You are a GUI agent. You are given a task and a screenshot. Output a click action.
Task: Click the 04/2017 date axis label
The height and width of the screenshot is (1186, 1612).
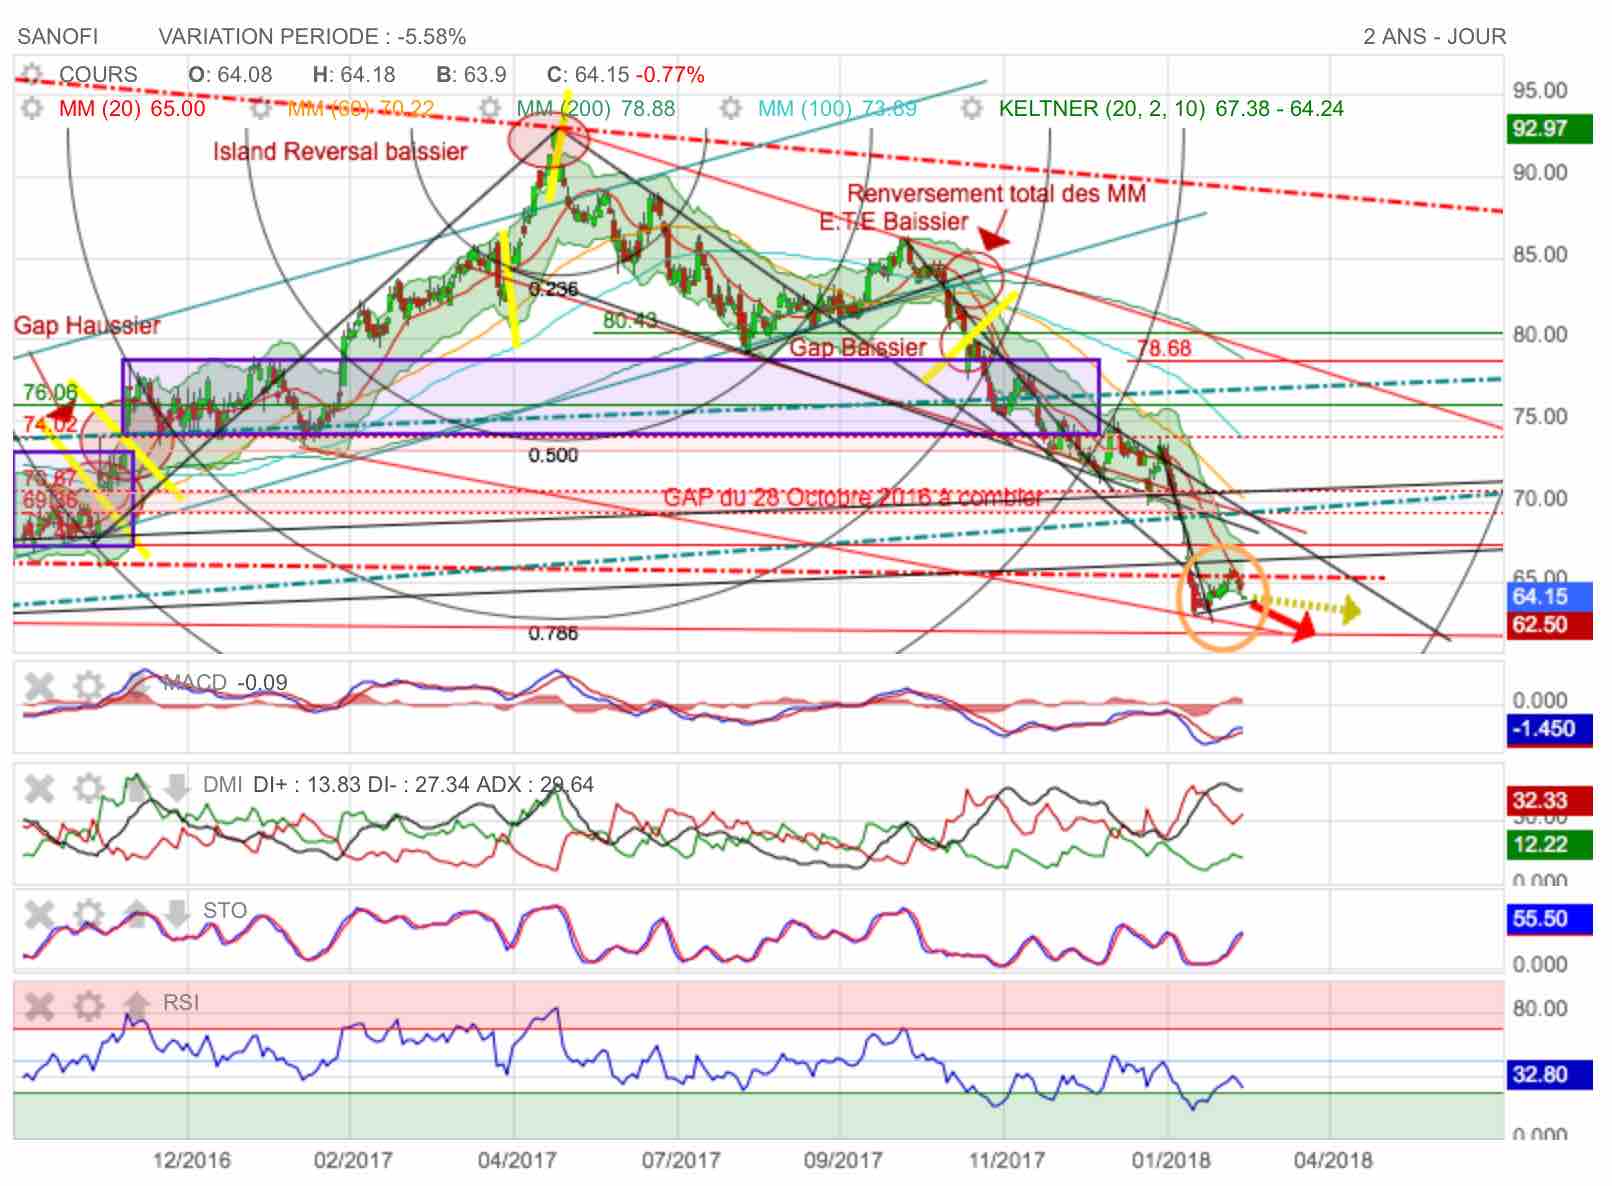coord(517,1161)
